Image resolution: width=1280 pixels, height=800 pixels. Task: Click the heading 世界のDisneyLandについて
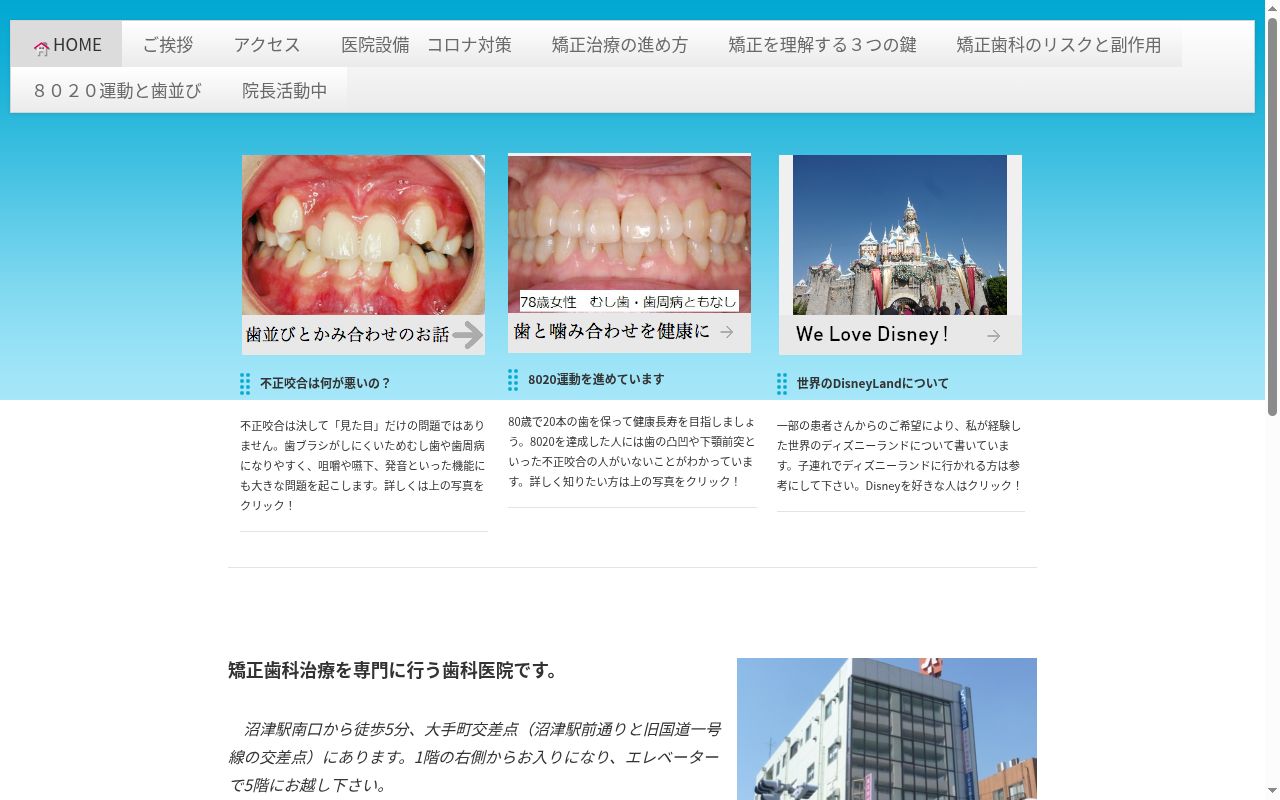pos(873,384)
